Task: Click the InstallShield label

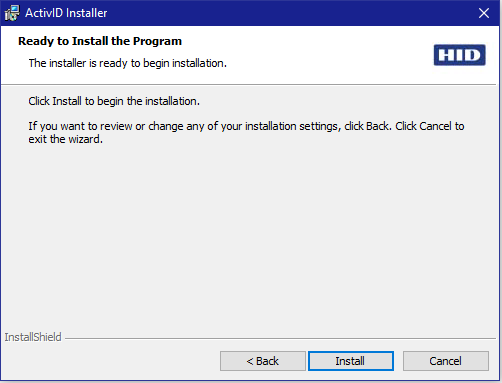Action: (x=33, y=337)
